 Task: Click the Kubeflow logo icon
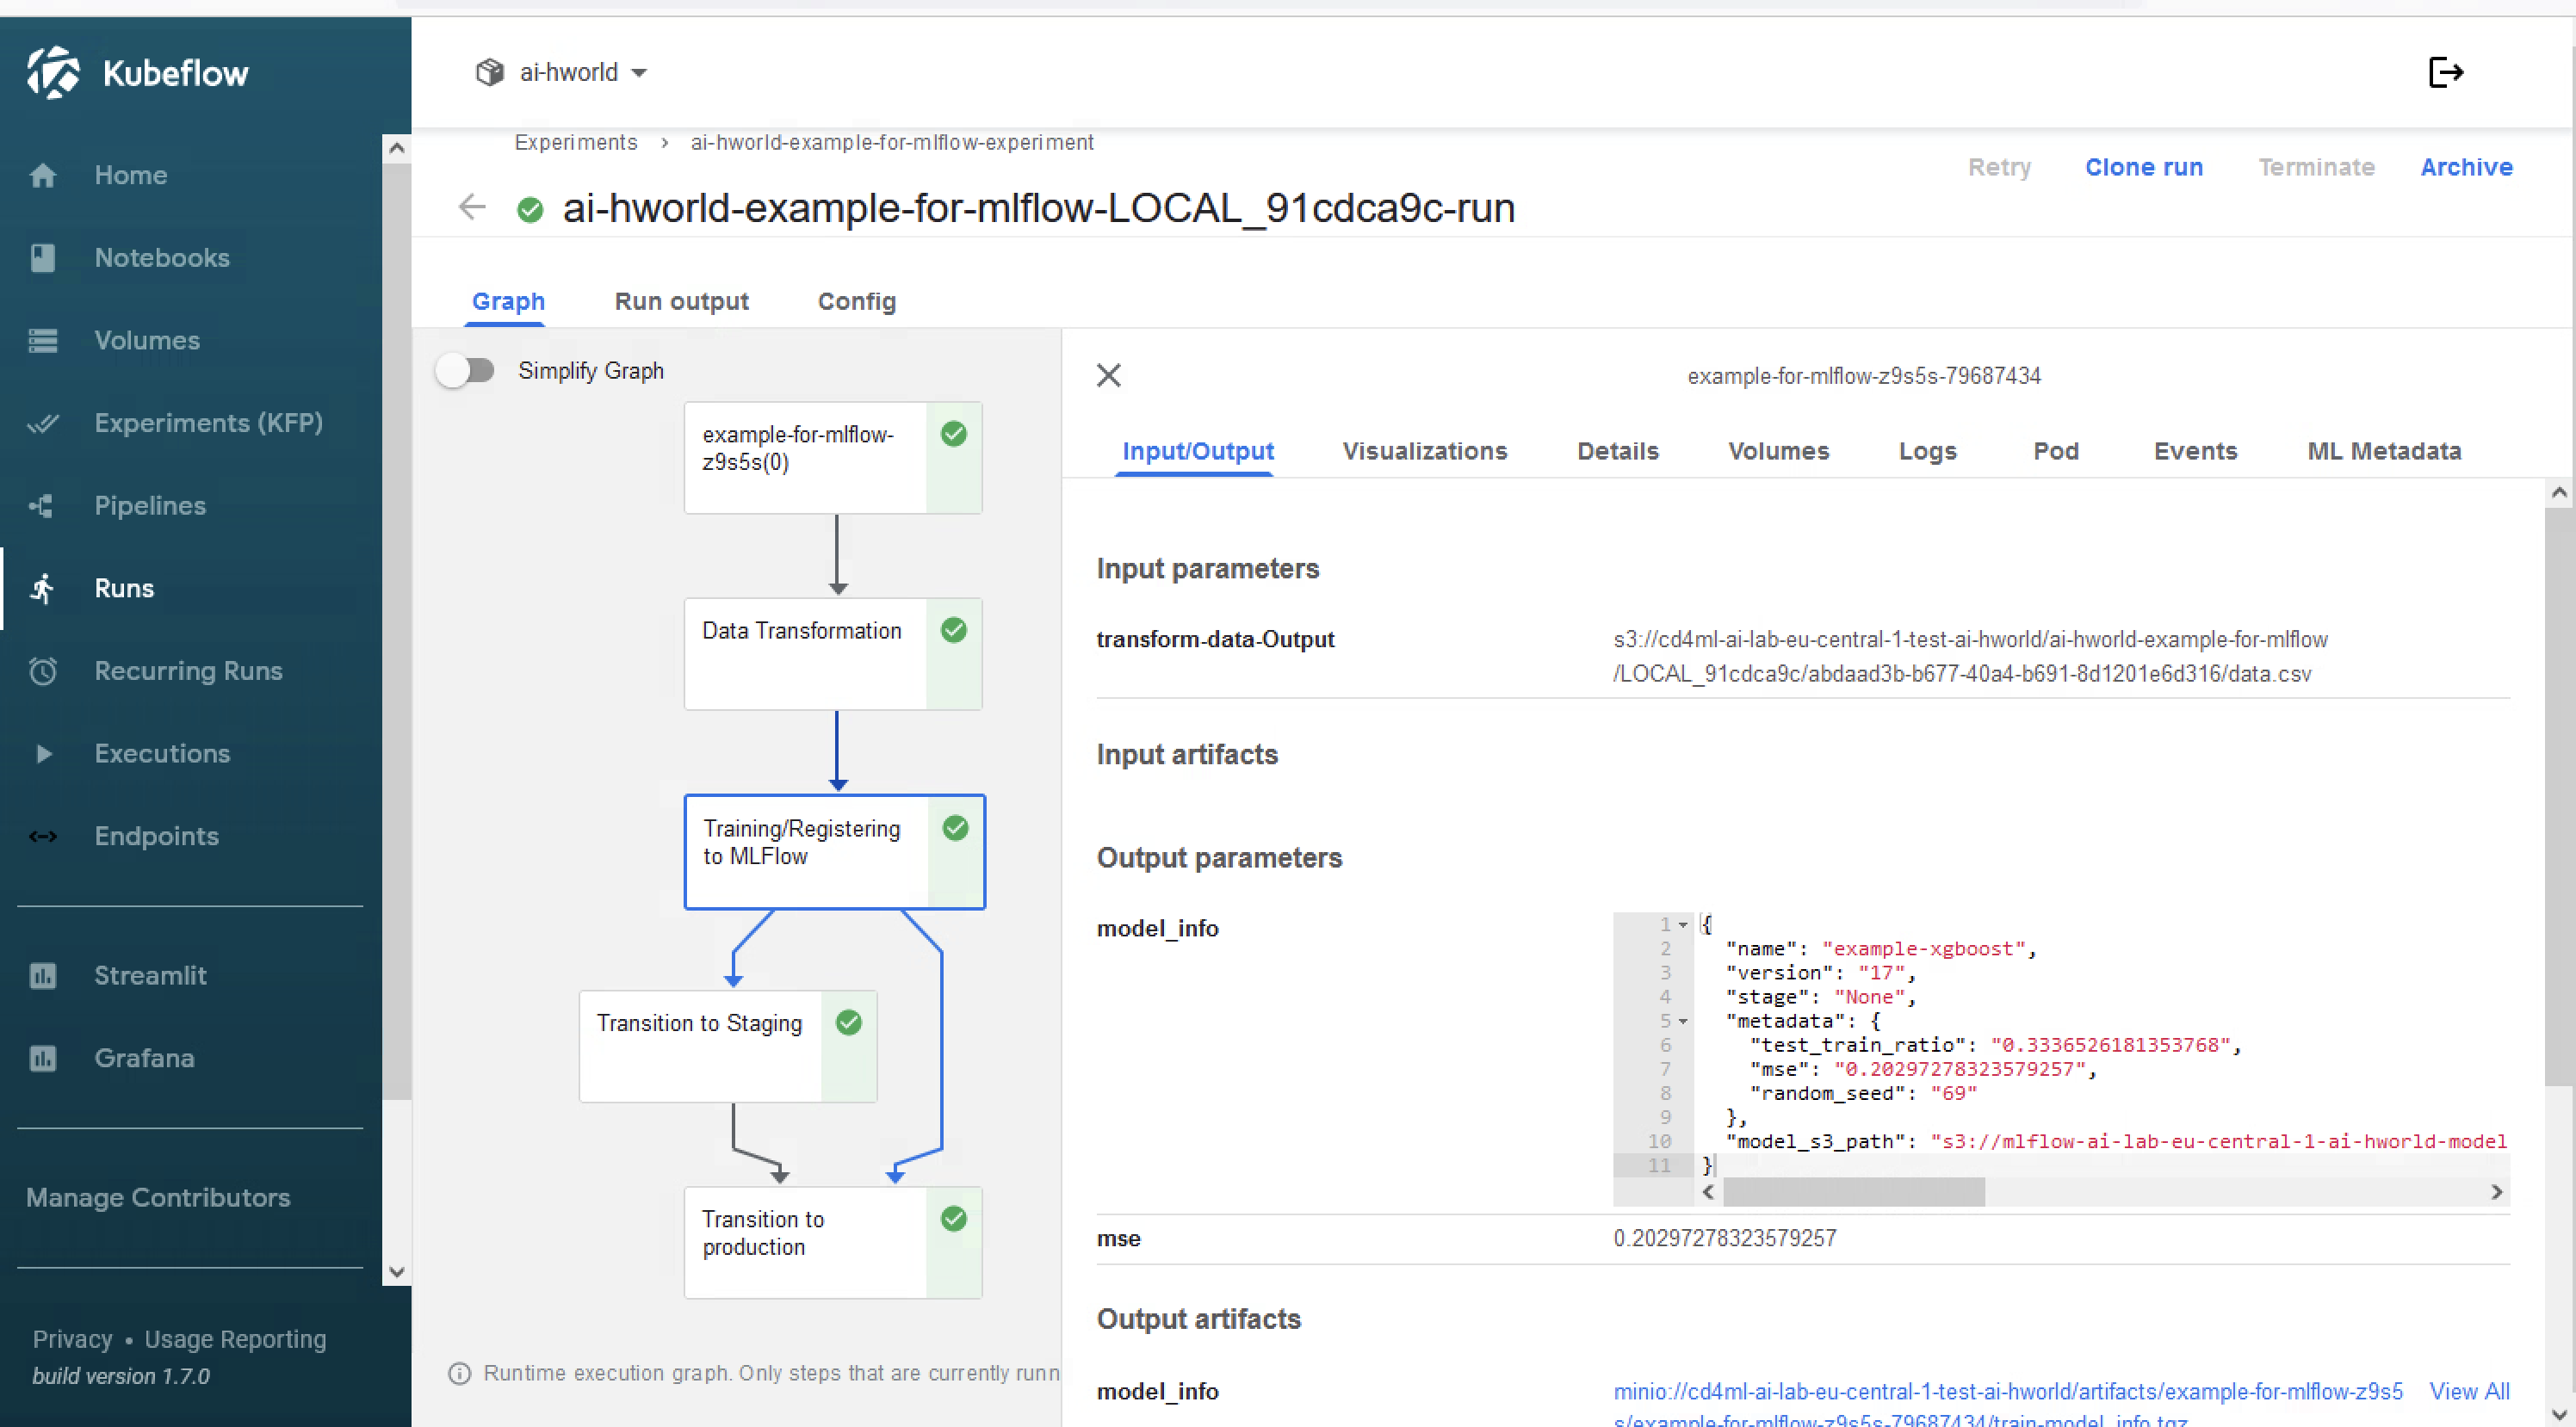53,72
